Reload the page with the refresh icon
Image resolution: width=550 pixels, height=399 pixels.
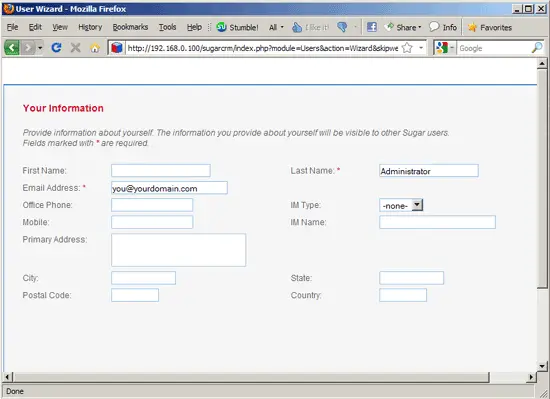(56, 47)
